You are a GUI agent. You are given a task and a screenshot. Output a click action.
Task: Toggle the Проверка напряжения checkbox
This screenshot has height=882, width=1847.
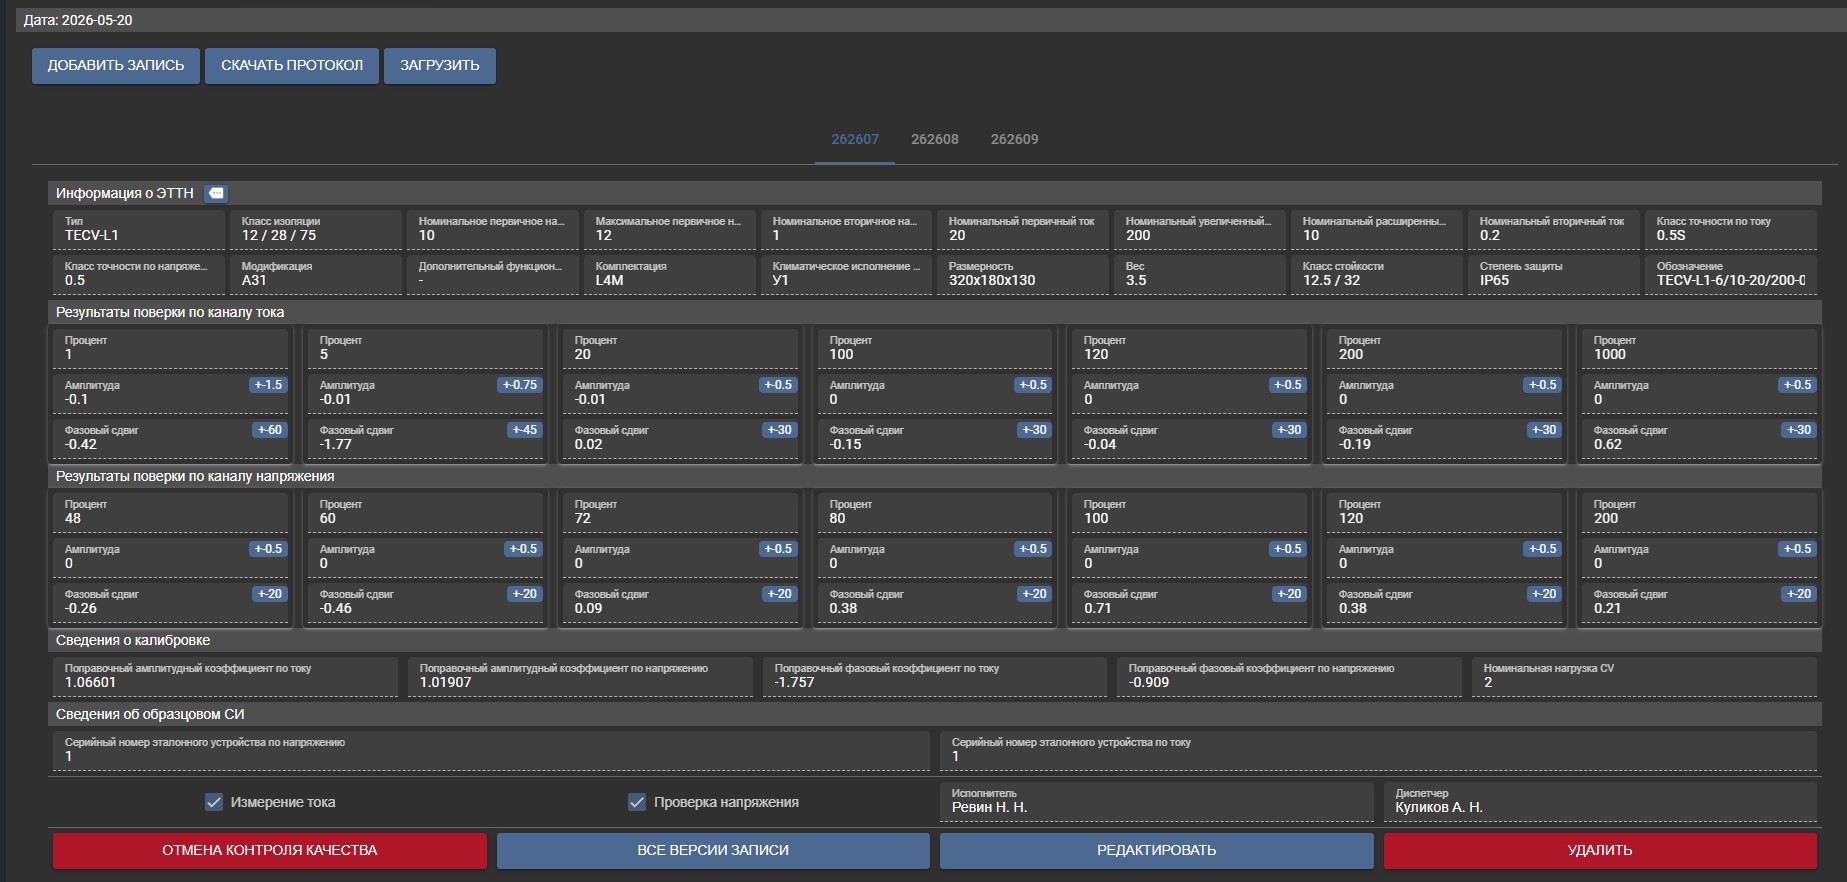tap(637, 802)
